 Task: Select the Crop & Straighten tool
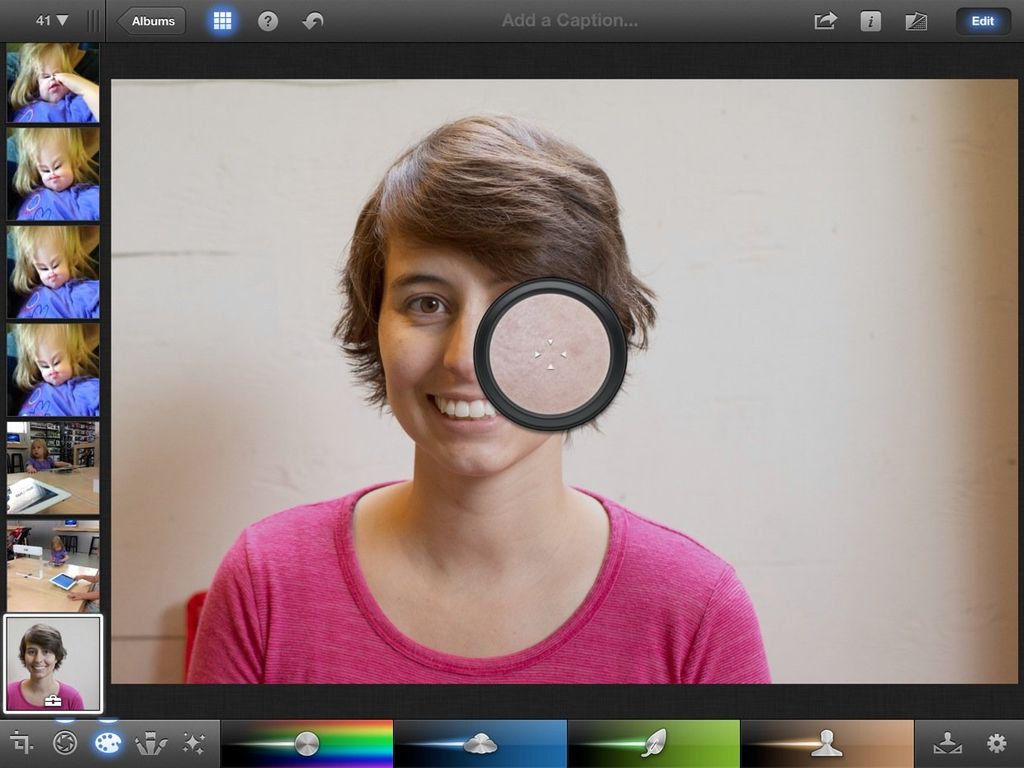click(20, 744)
